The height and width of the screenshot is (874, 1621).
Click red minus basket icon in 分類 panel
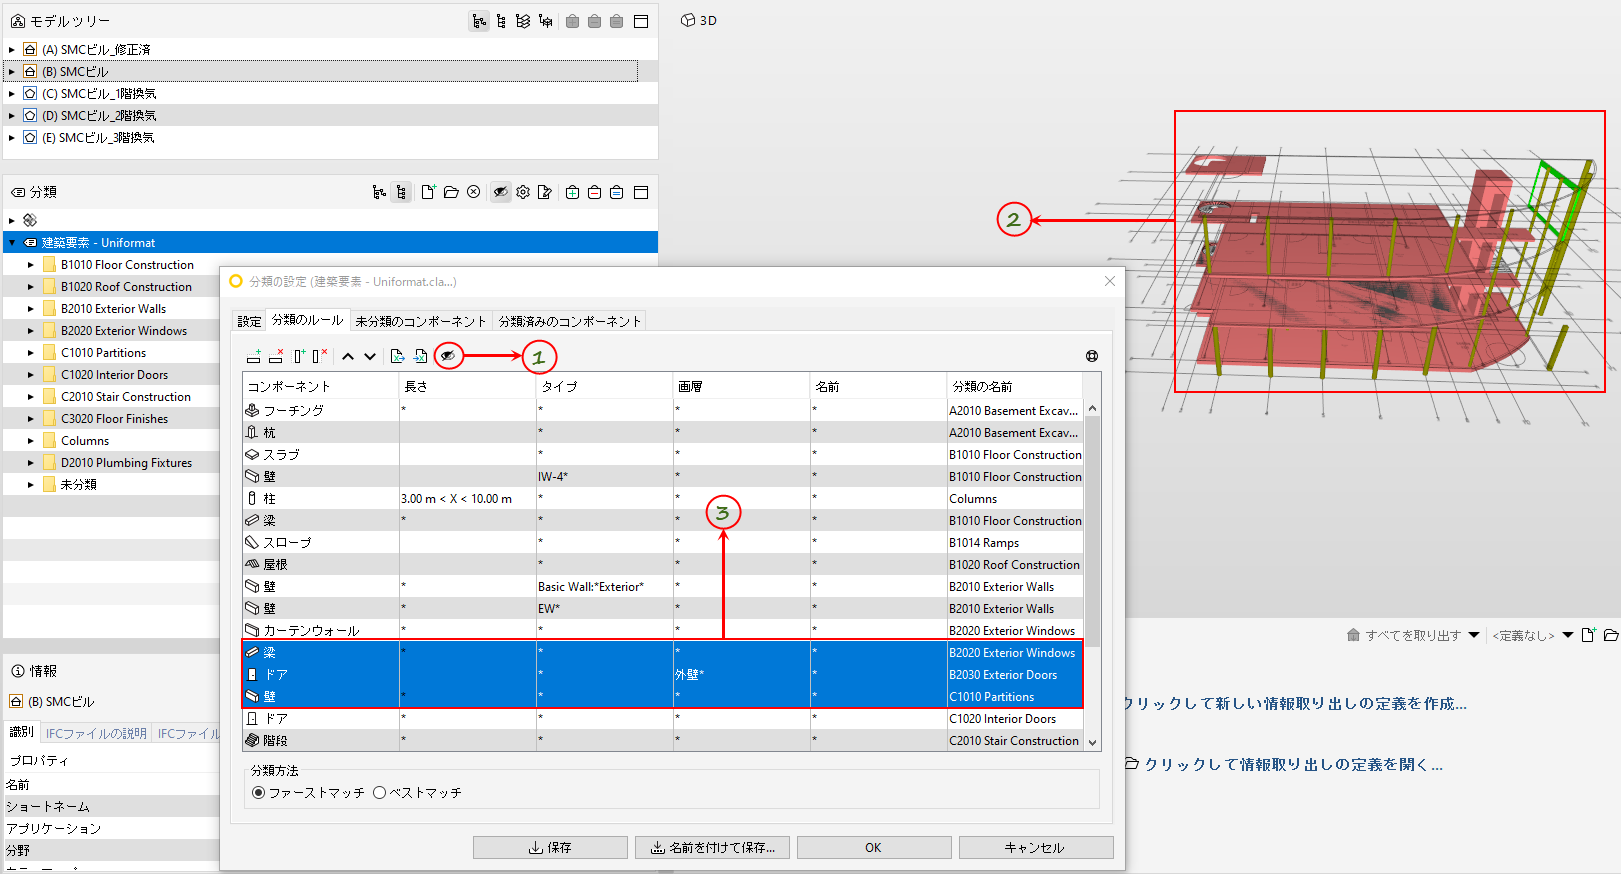tap(594, 192)
